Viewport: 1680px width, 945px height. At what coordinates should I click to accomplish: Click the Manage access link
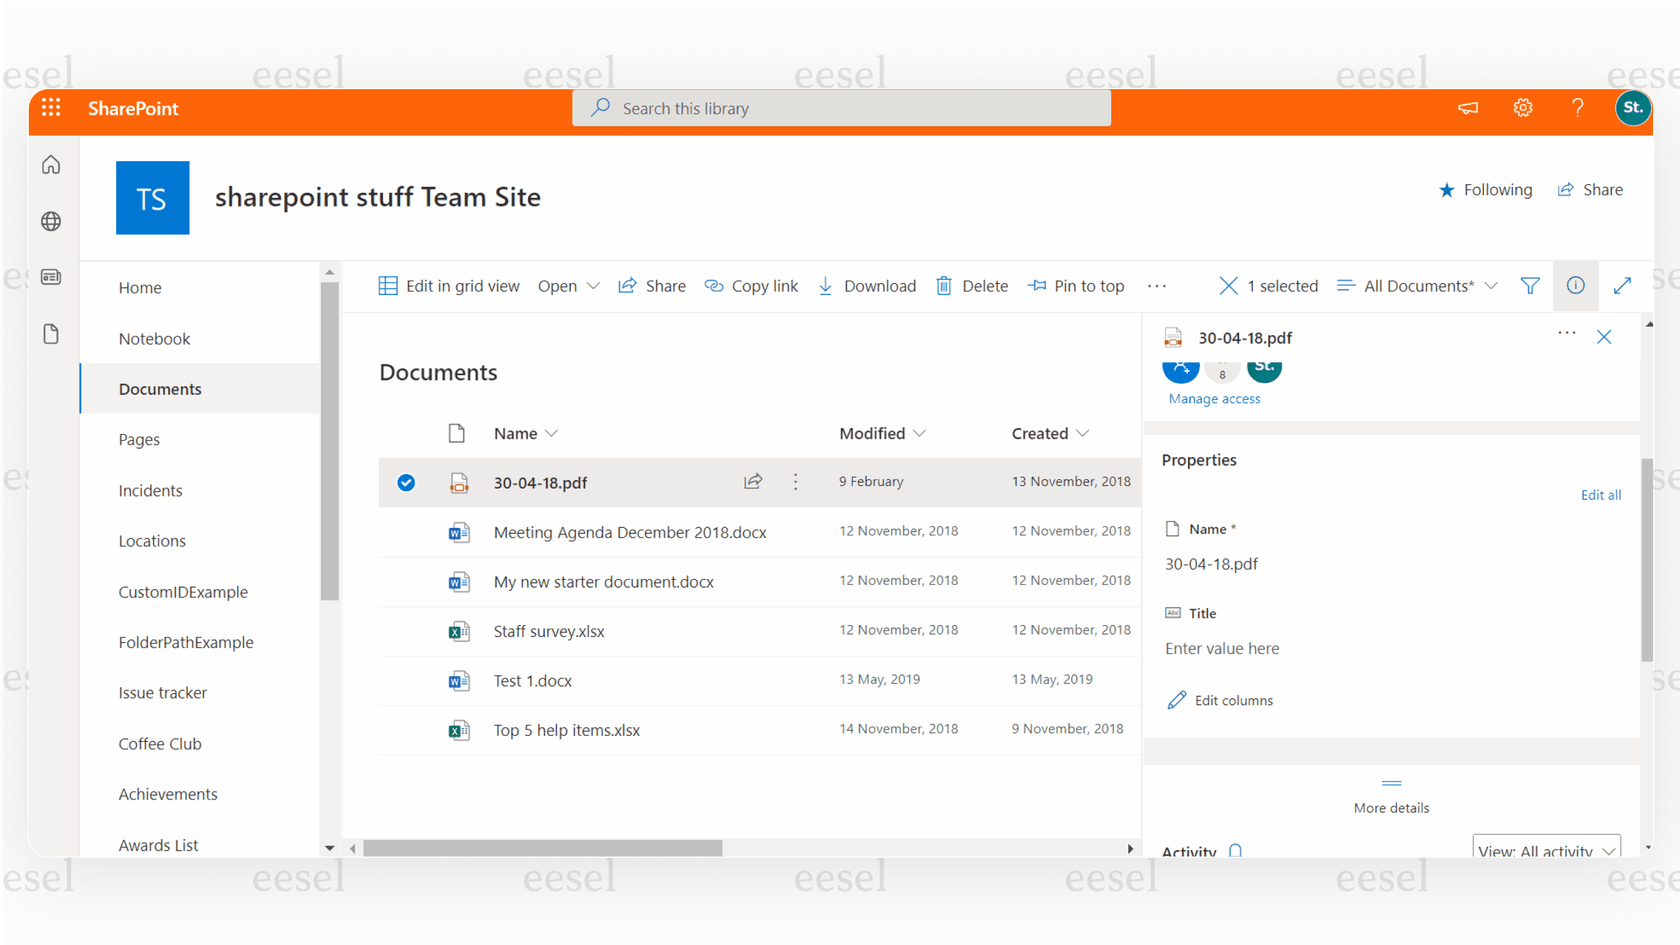tap(1213, 398)
